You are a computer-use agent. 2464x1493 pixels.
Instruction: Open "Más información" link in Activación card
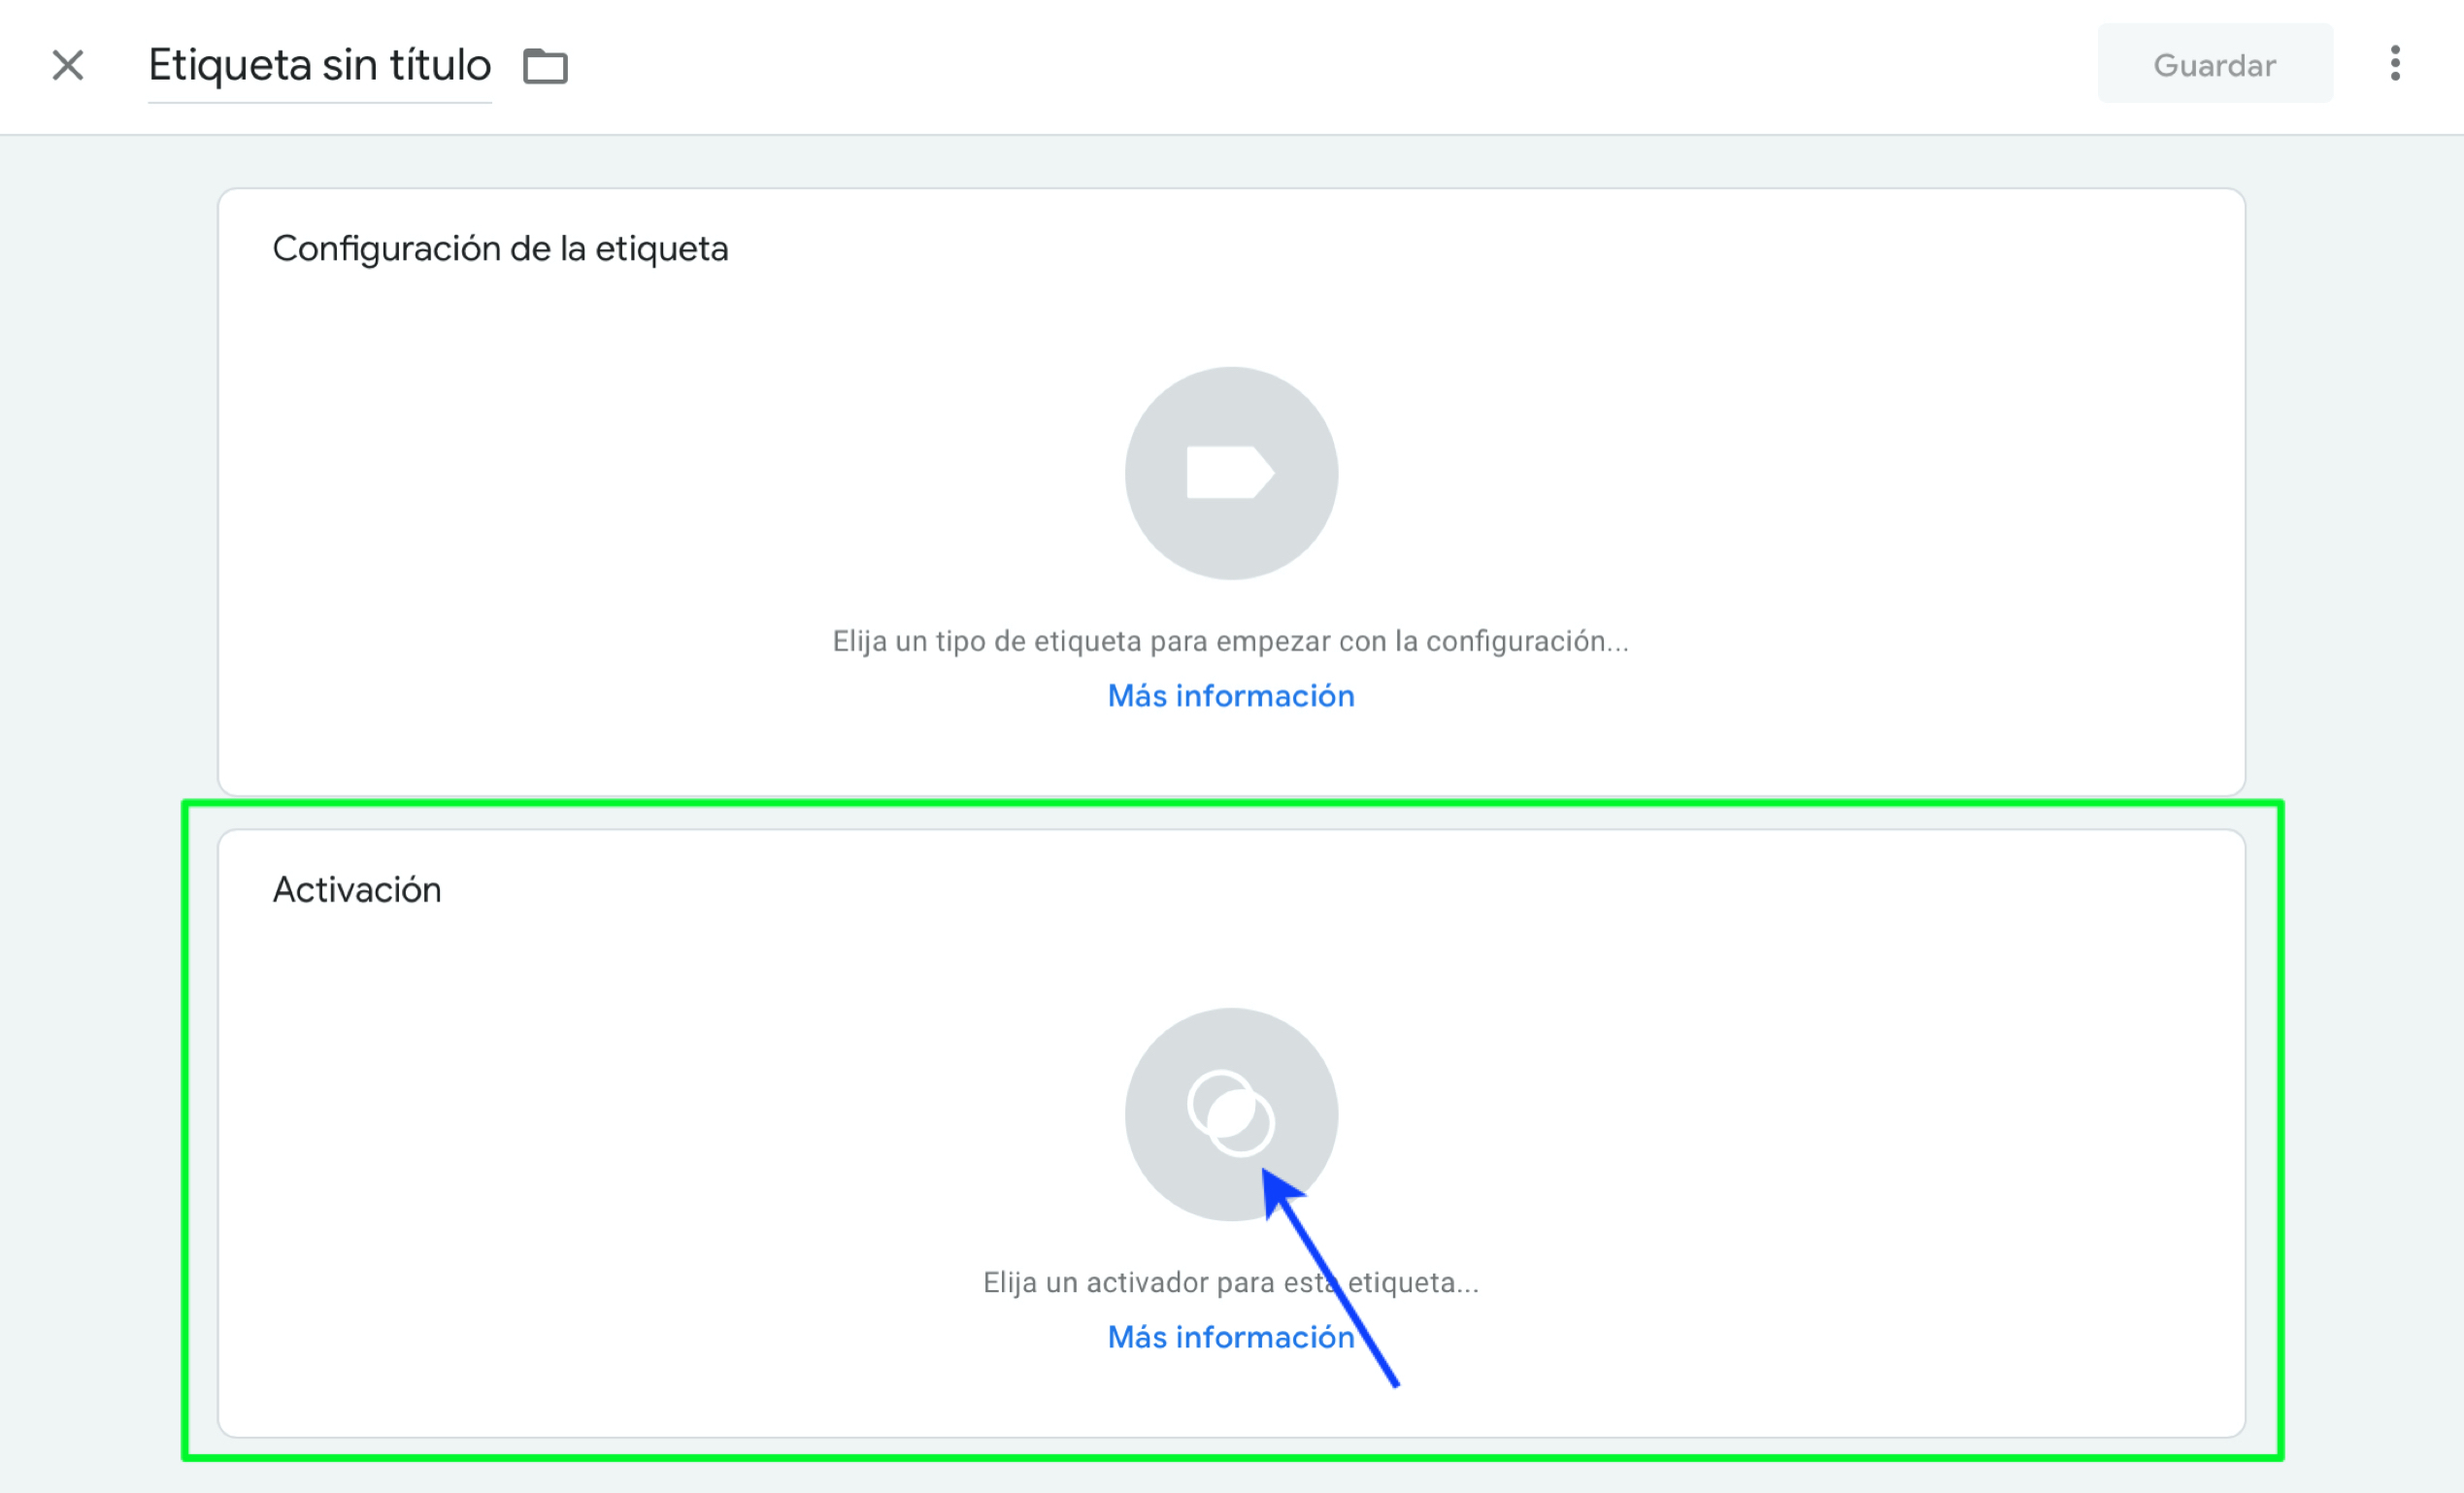(1230, 1337)
